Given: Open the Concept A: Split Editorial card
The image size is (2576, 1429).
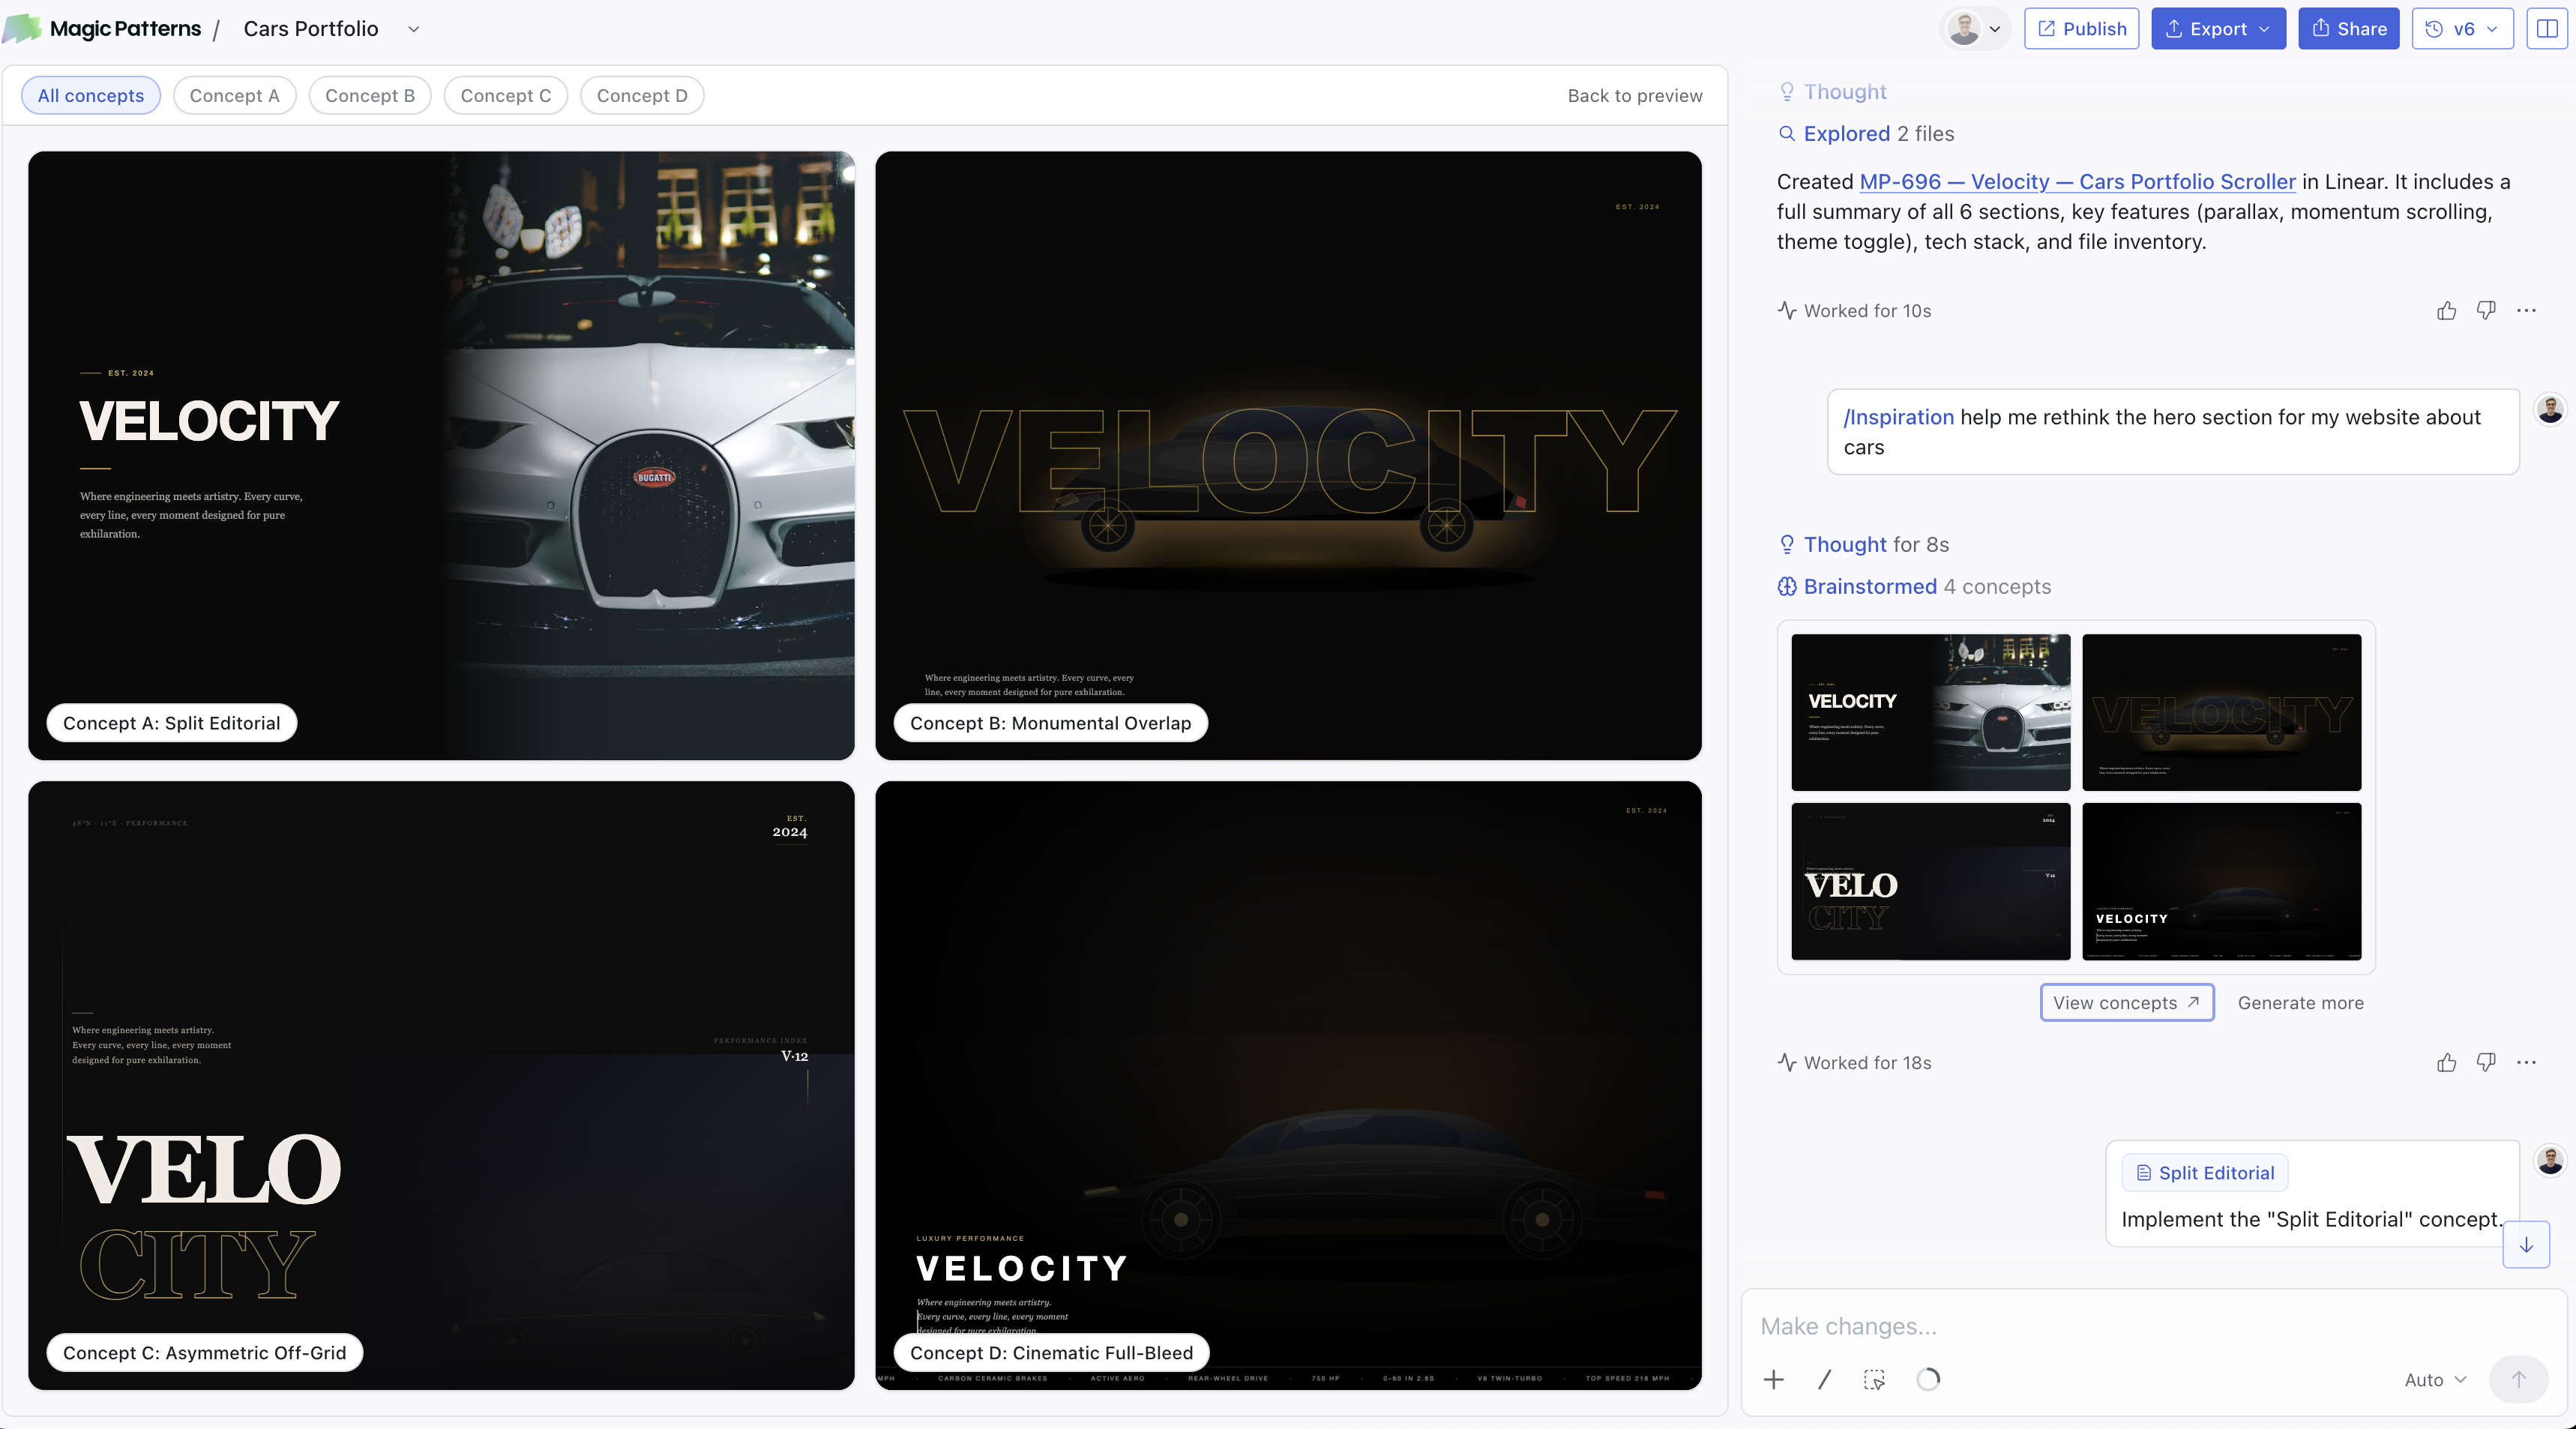Looking at the screenshot, I should point(441,455).
